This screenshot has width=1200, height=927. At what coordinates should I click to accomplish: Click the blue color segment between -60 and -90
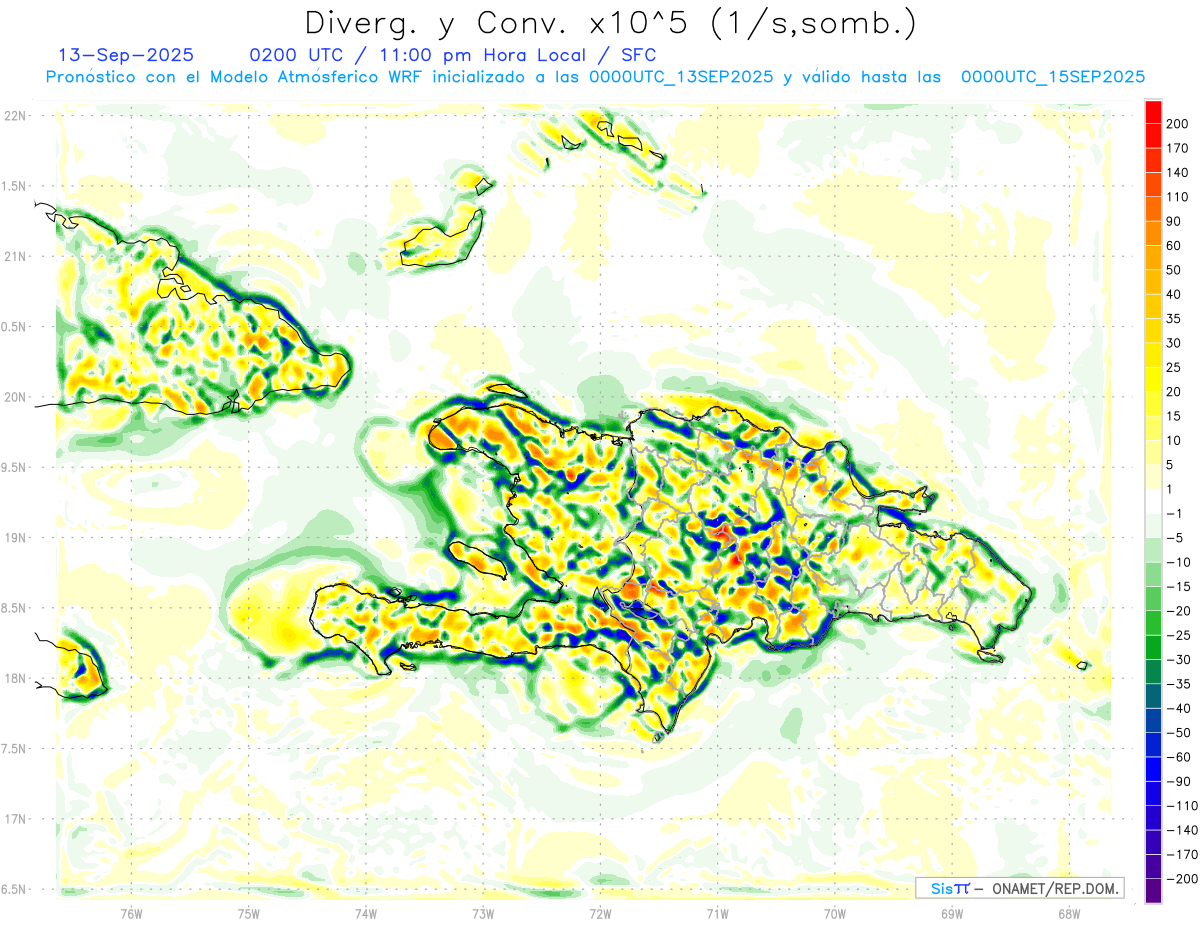pos(1153,769)
